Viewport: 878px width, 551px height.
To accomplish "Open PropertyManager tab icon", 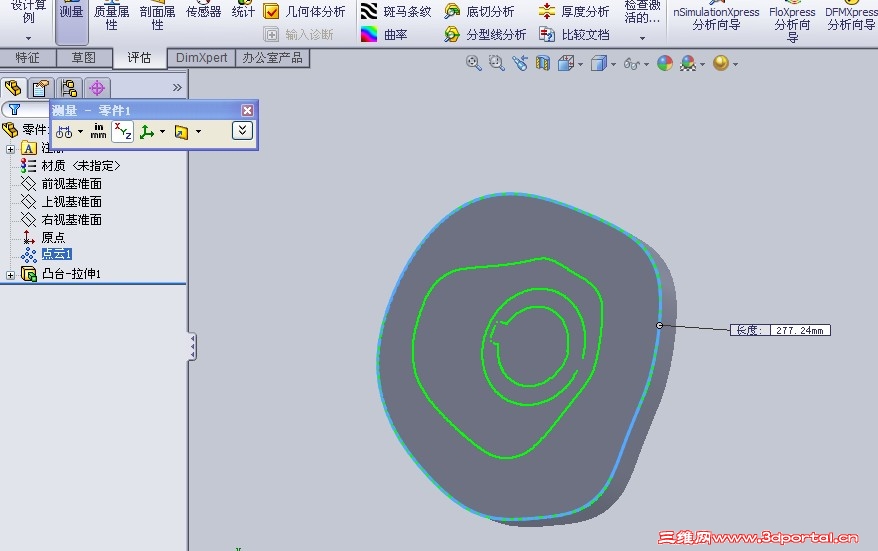I will [41, 88].
